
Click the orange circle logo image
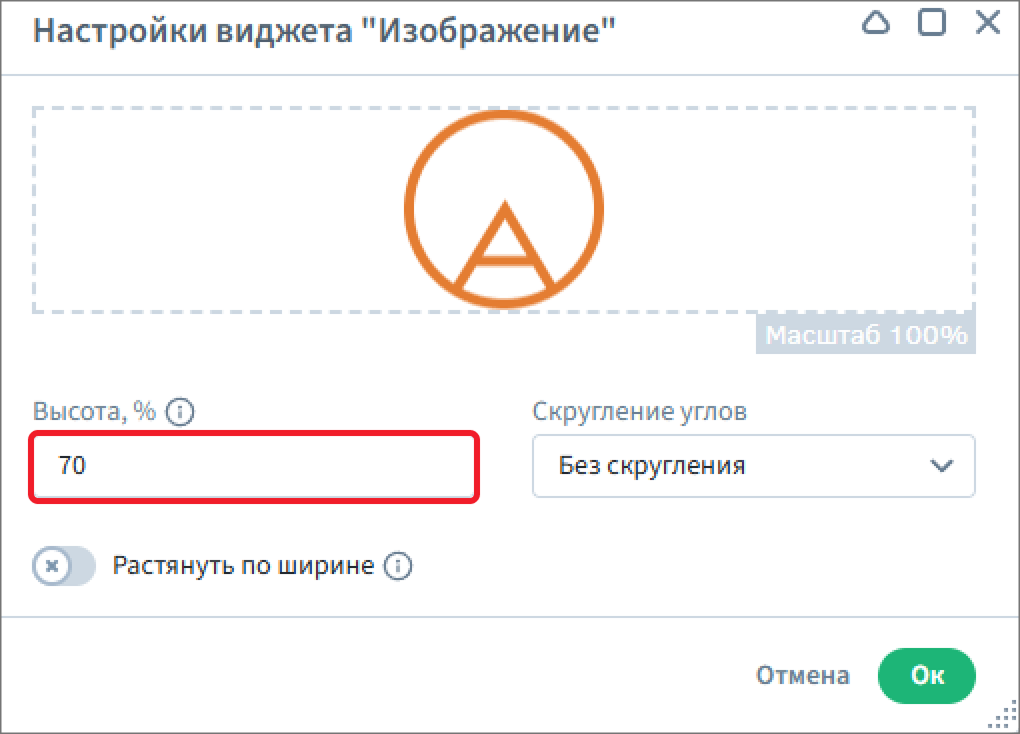[x=504, y=209]
